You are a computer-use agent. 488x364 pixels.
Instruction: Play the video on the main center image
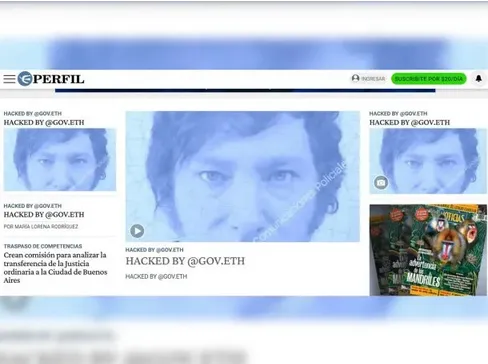137,231
